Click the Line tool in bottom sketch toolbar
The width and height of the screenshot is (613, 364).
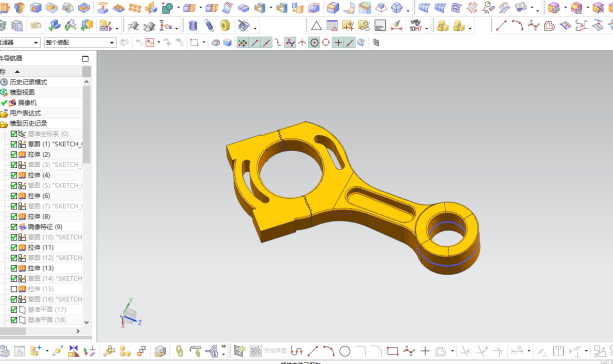(312, 351)
